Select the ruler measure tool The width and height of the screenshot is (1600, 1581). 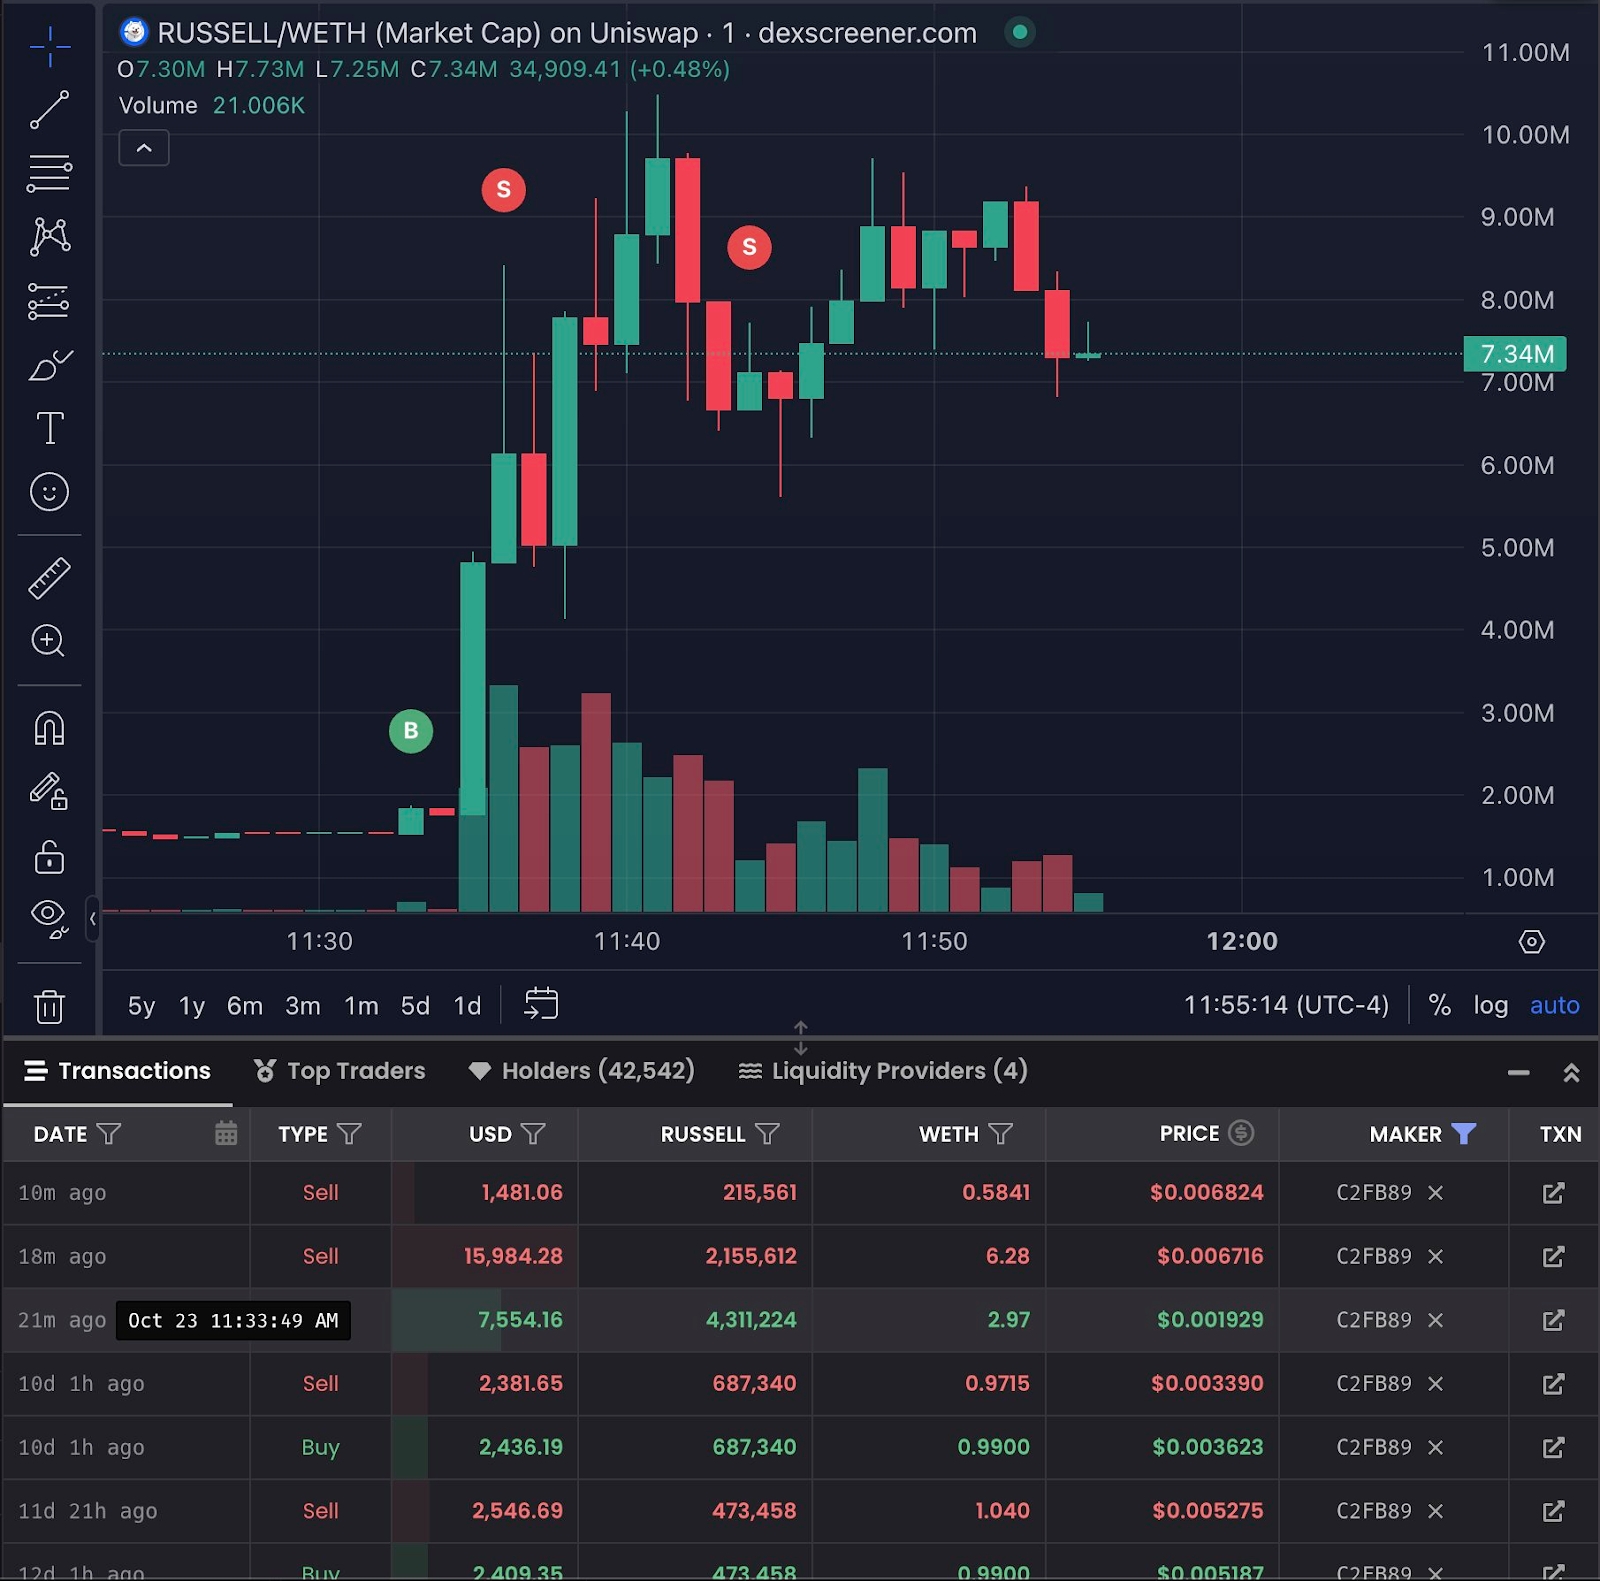coord(49,578)
